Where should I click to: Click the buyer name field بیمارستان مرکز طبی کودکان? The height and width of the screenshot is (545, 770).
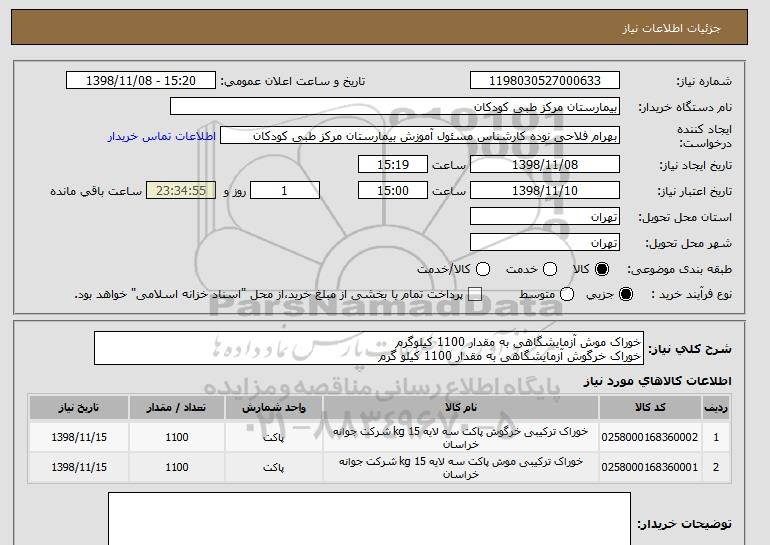coord(395,107)
